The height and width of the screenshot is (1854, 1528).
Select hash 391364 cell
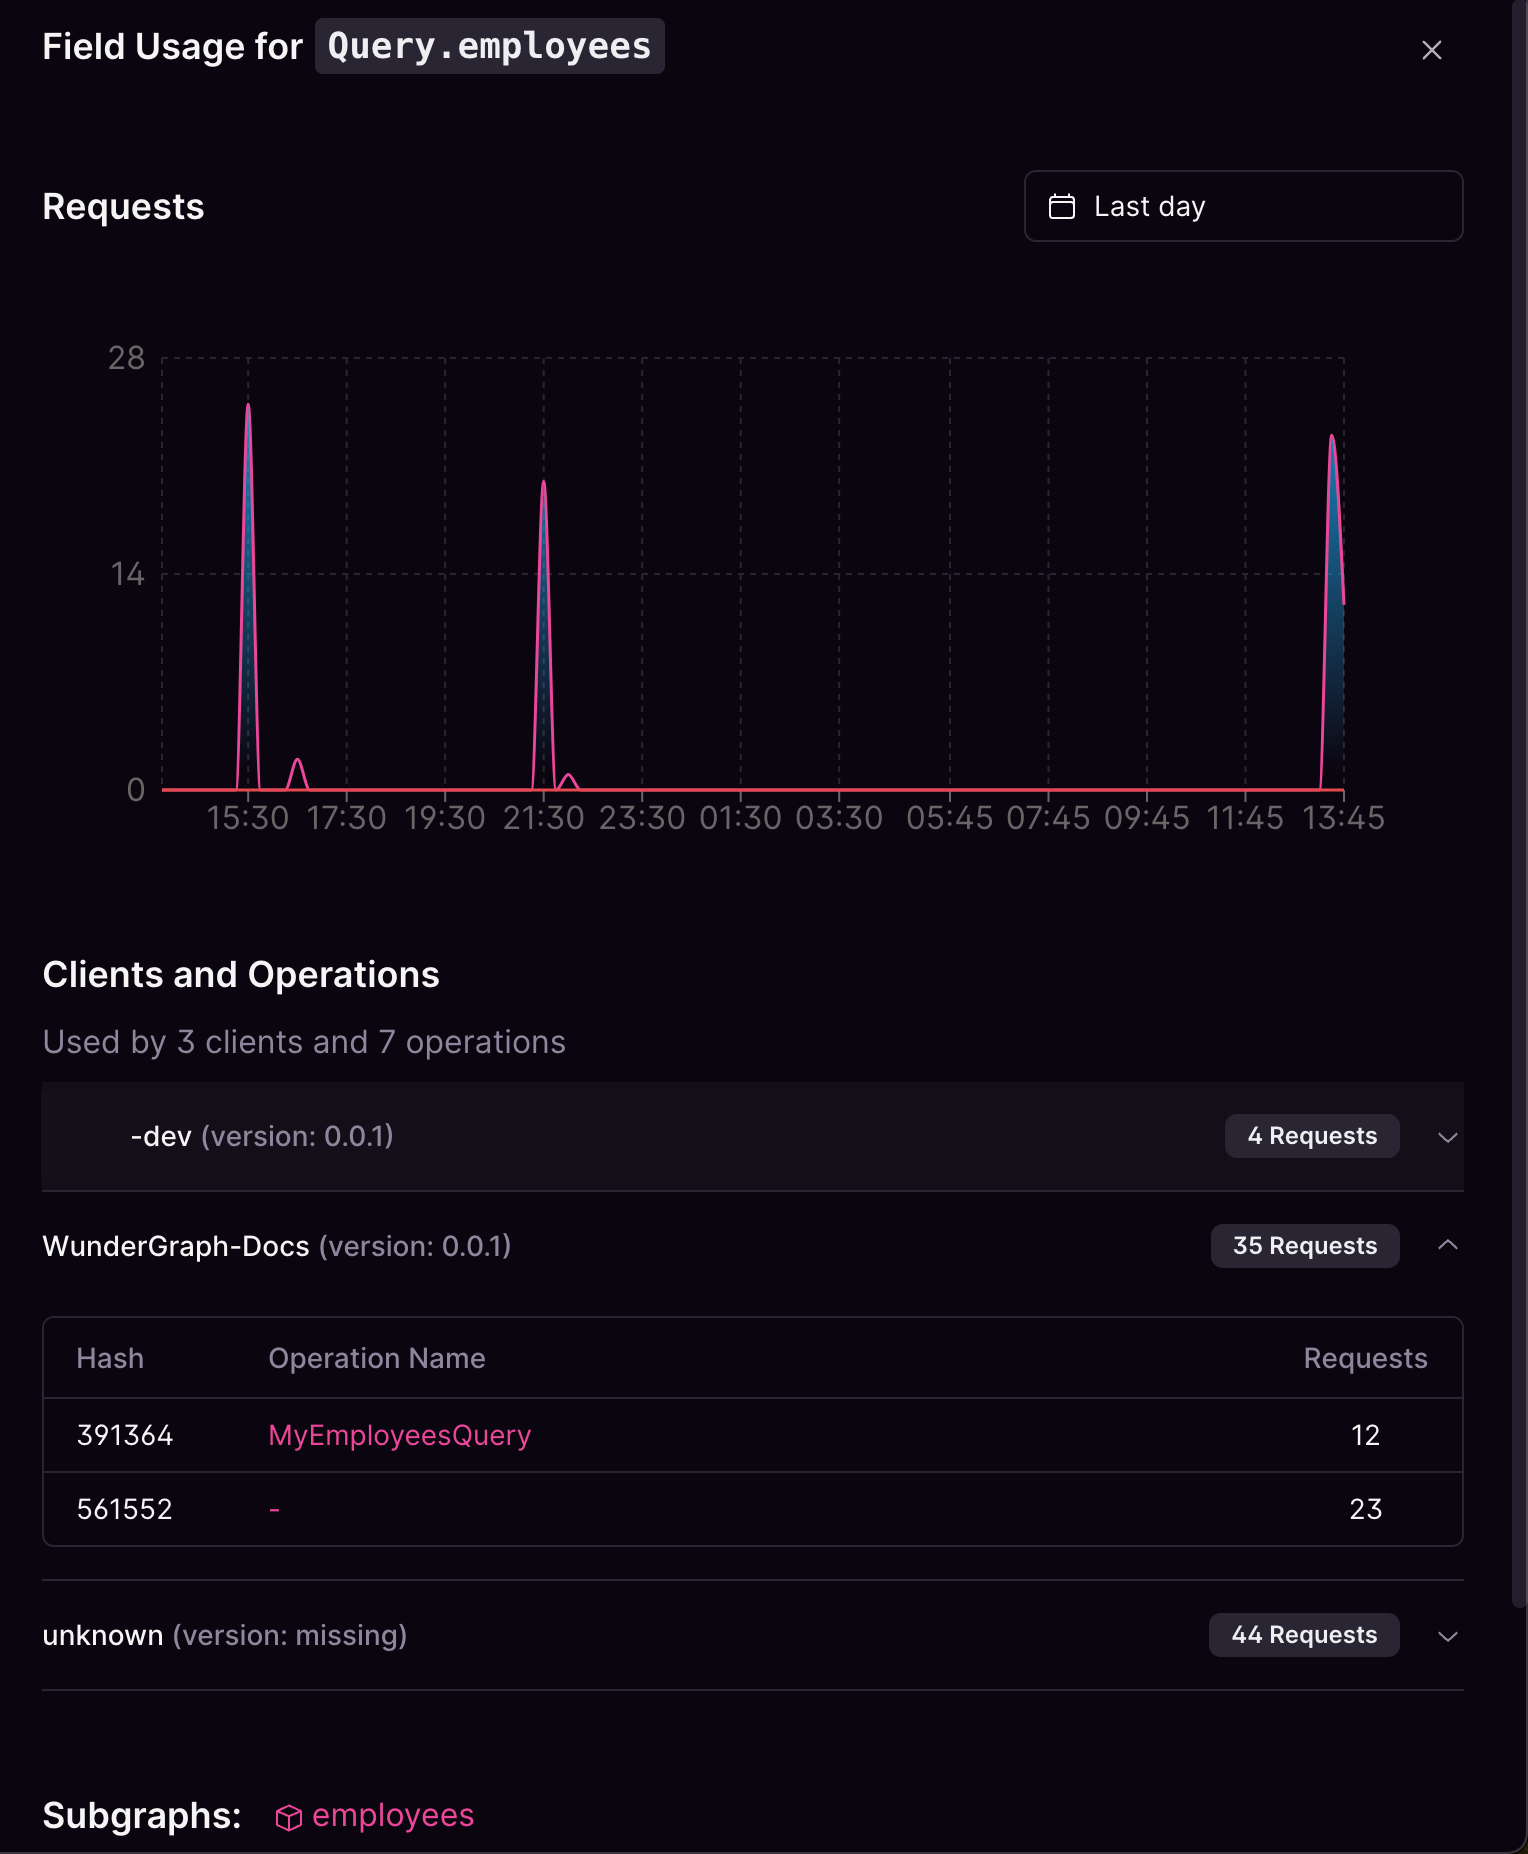(x=125, y=1435)
